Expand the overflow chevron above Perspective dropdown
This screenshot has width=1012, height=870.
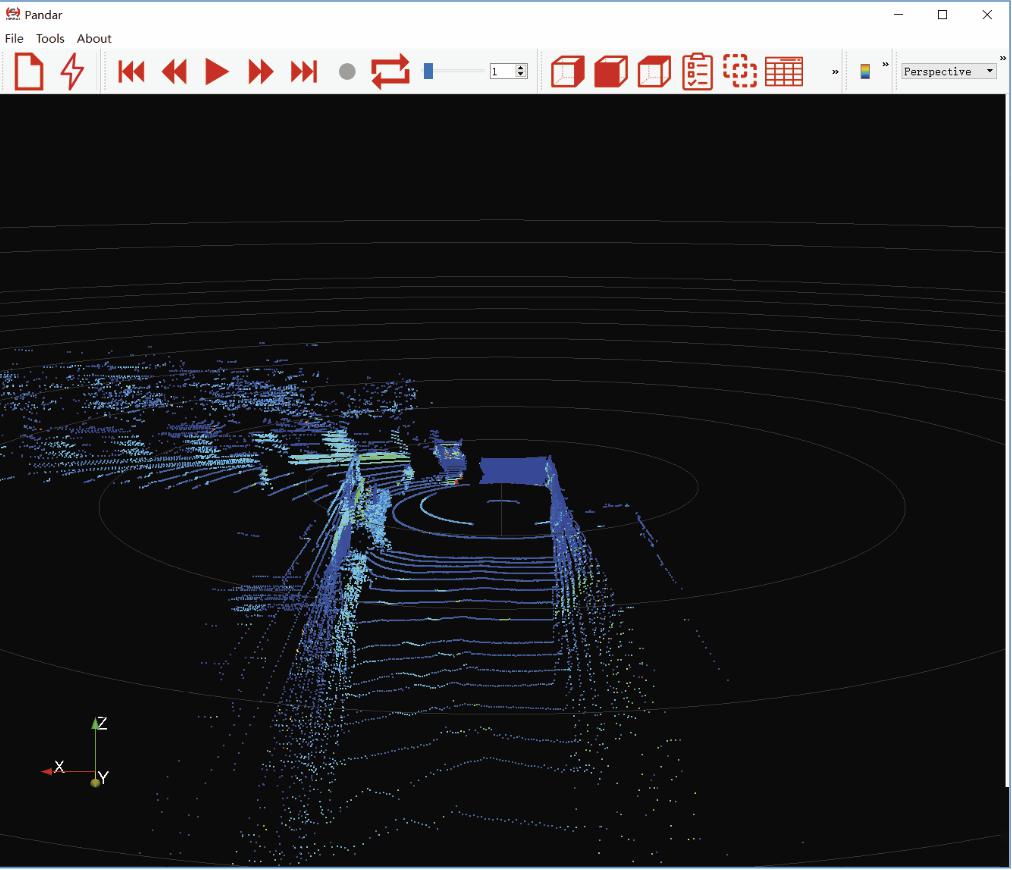coord(1003,58)
